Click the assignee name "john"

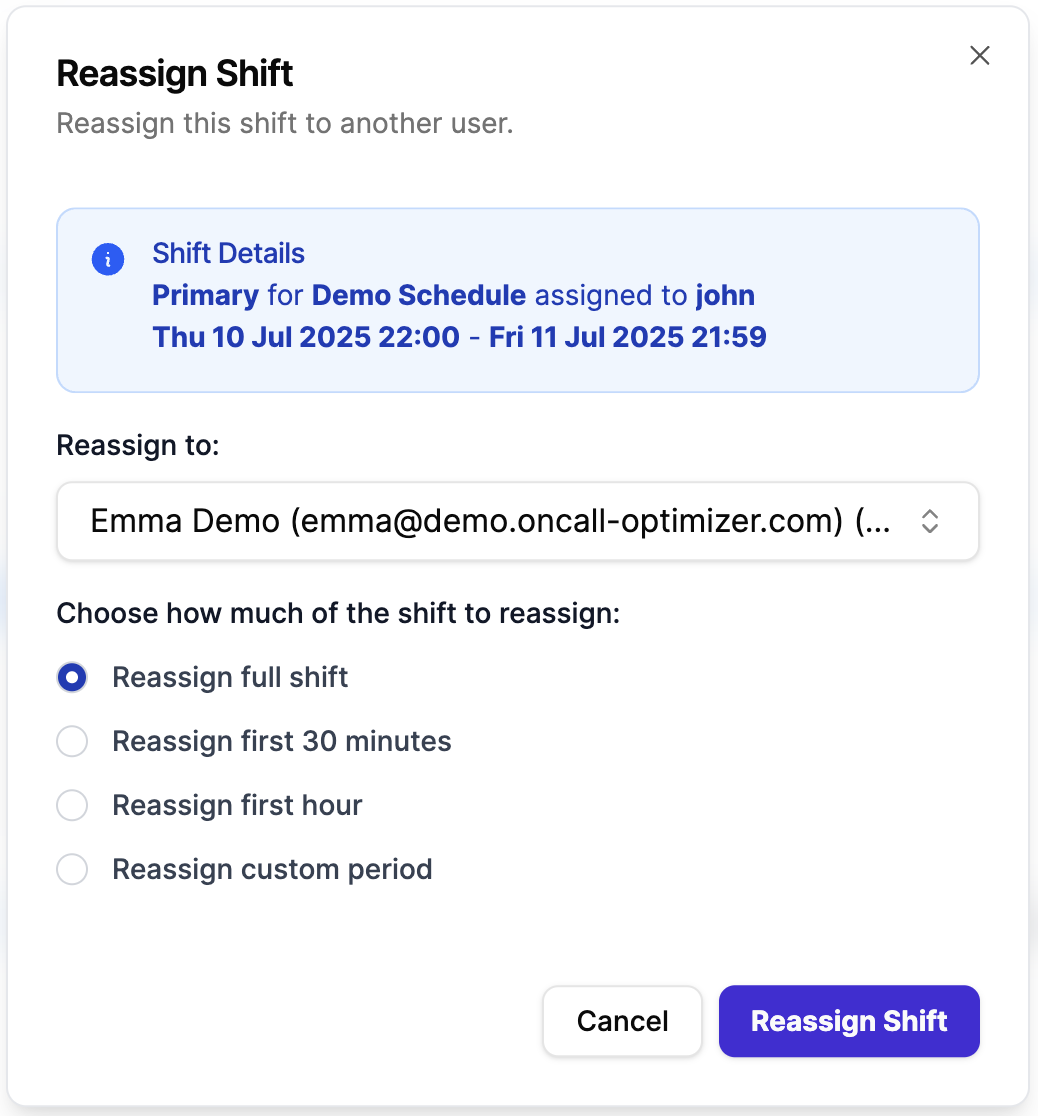[x=725, y=295]
